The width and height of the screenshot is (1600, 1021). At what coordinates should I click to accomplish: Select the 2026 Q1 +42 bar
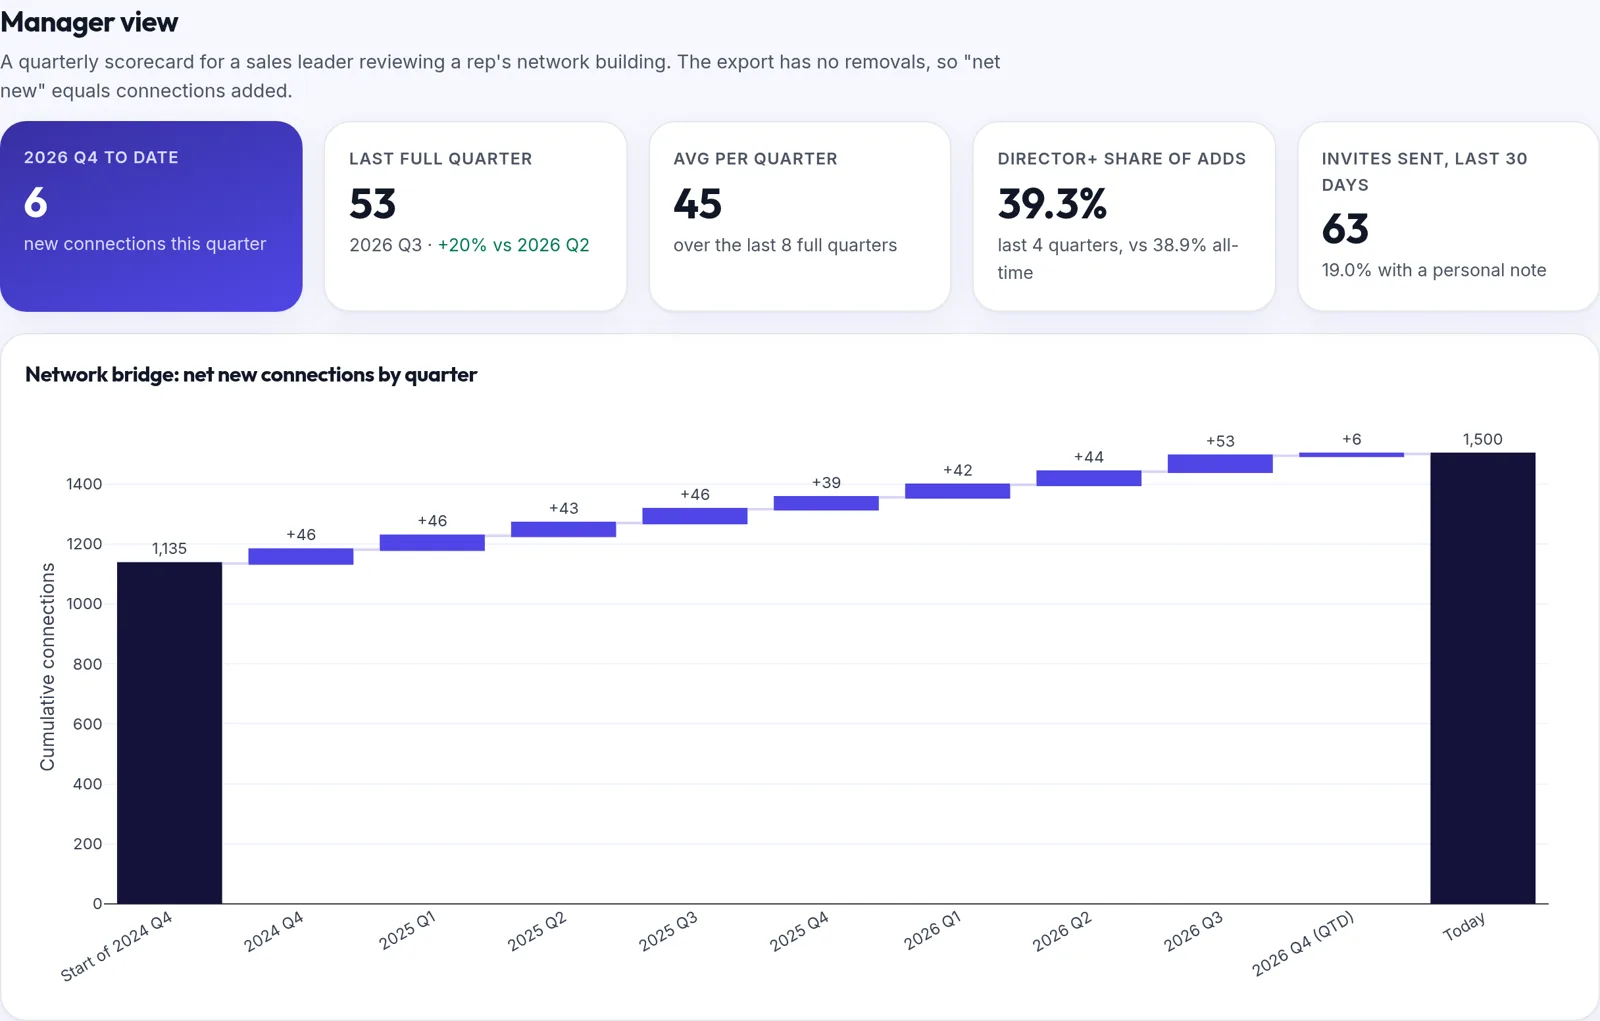click(x=957, y=491)
